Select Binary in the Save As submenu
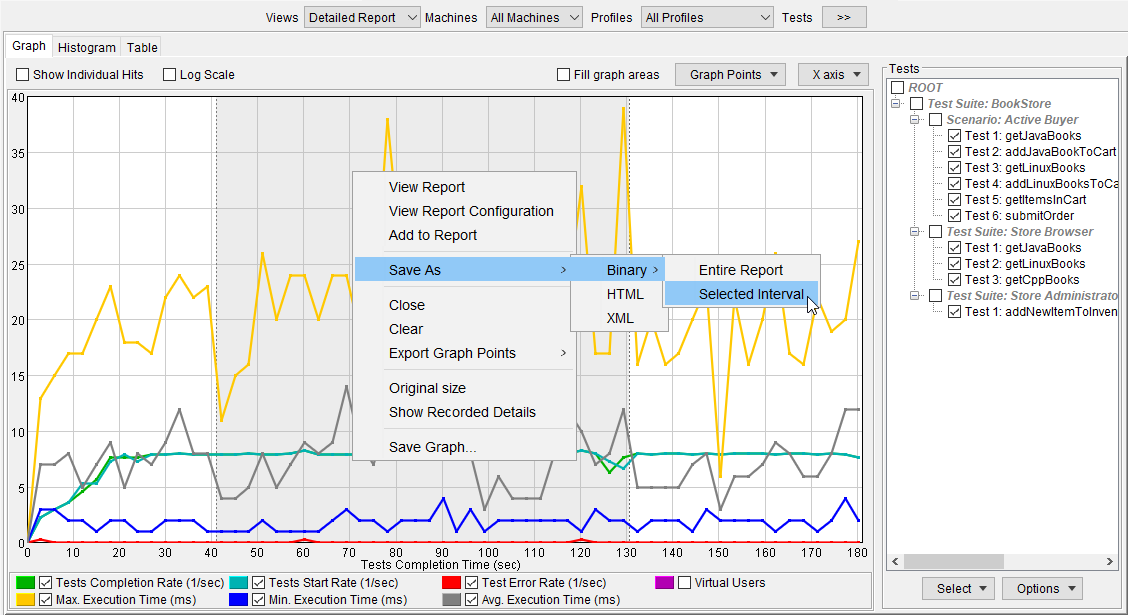This screenshot has width=1128, height=615. pos(619,270)
